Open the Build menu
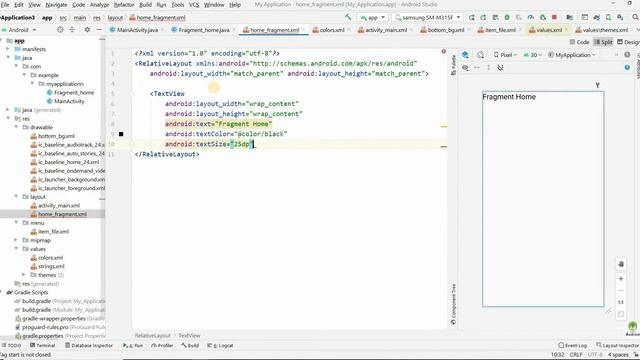This screenshot has height=360, width=640. pos(145,4)
